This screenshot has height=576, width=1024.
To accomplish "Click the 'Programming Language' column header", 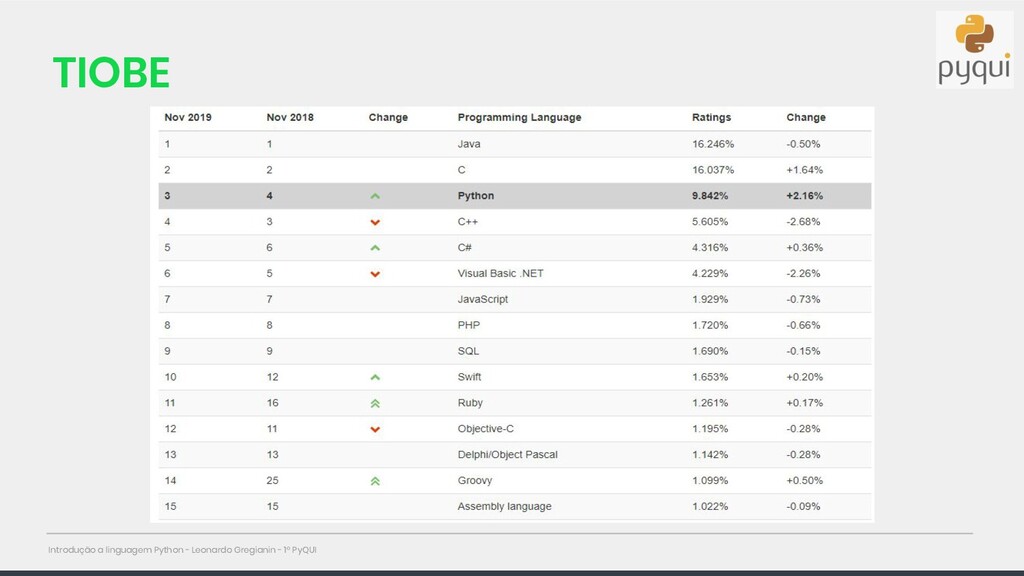I will click(x=519, y=118).
